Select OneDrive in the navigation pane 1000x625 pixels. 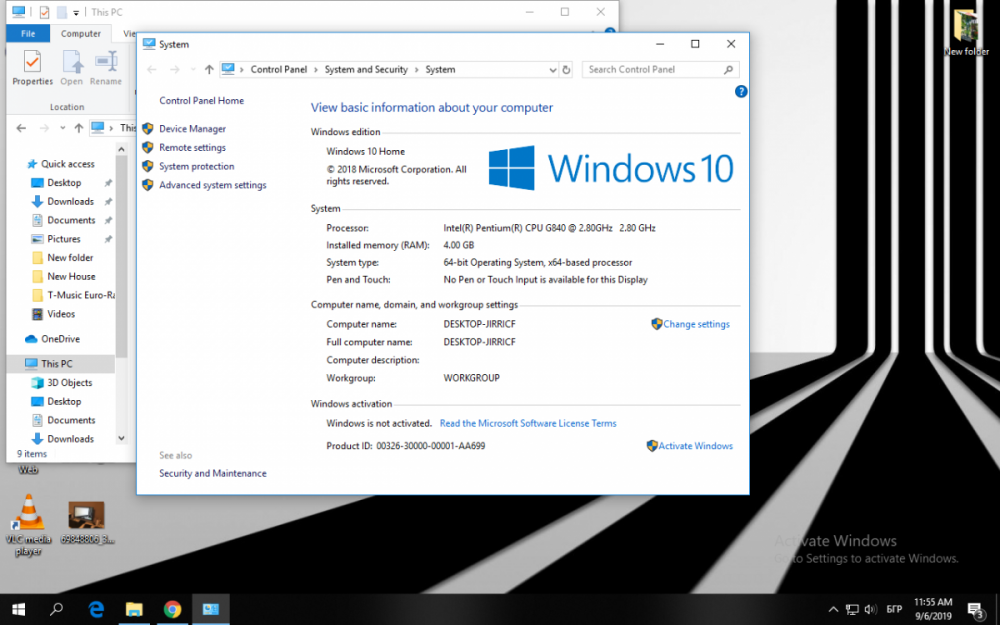[x=60, y=339]
